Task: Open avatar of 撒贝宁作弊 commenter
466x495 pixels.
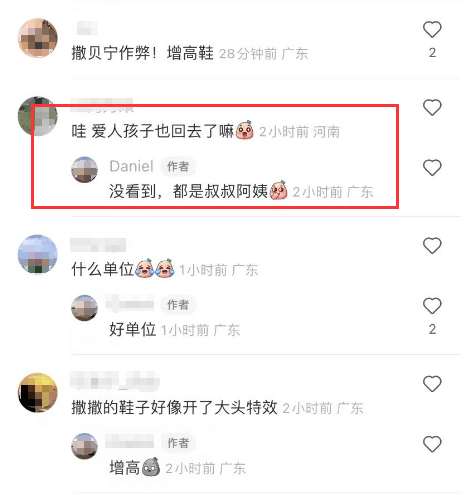Action: point(37,38)
